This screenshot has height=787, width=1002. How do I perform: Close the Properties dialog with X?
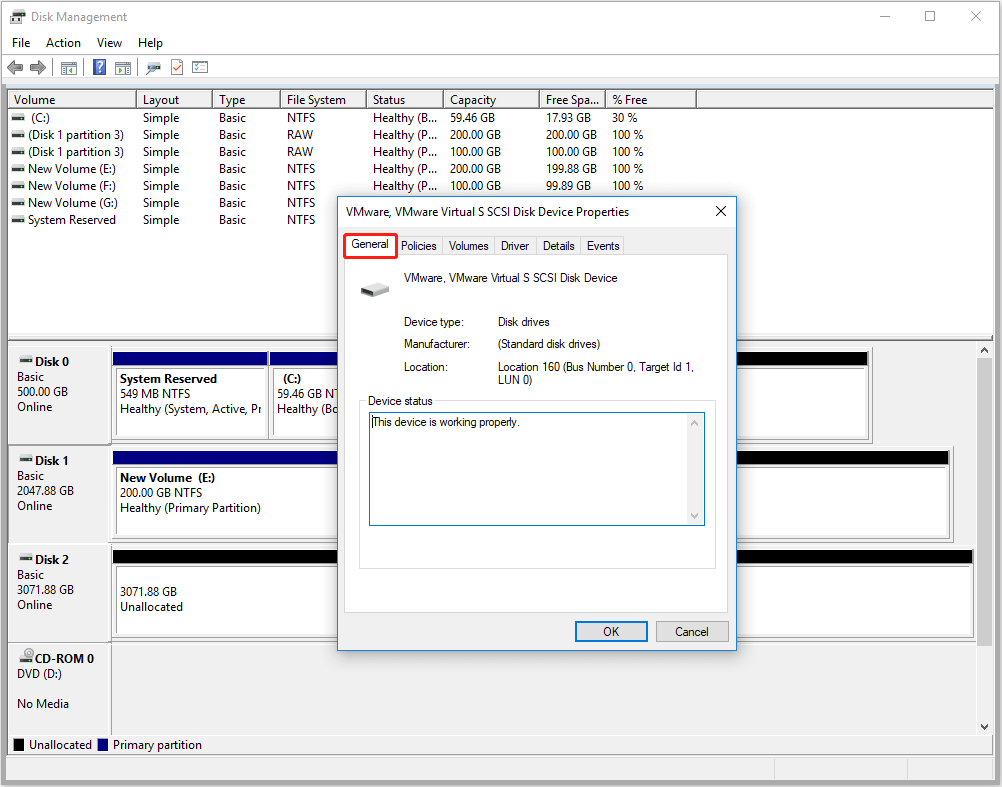(721, 211)
